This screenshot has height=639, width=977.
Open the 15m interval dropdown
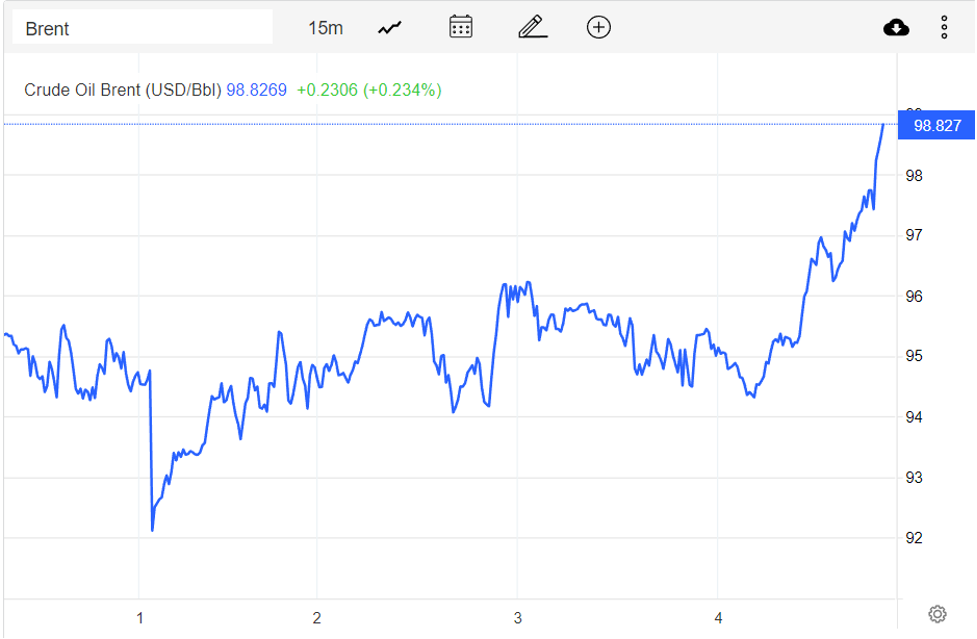tap(325, 28)
